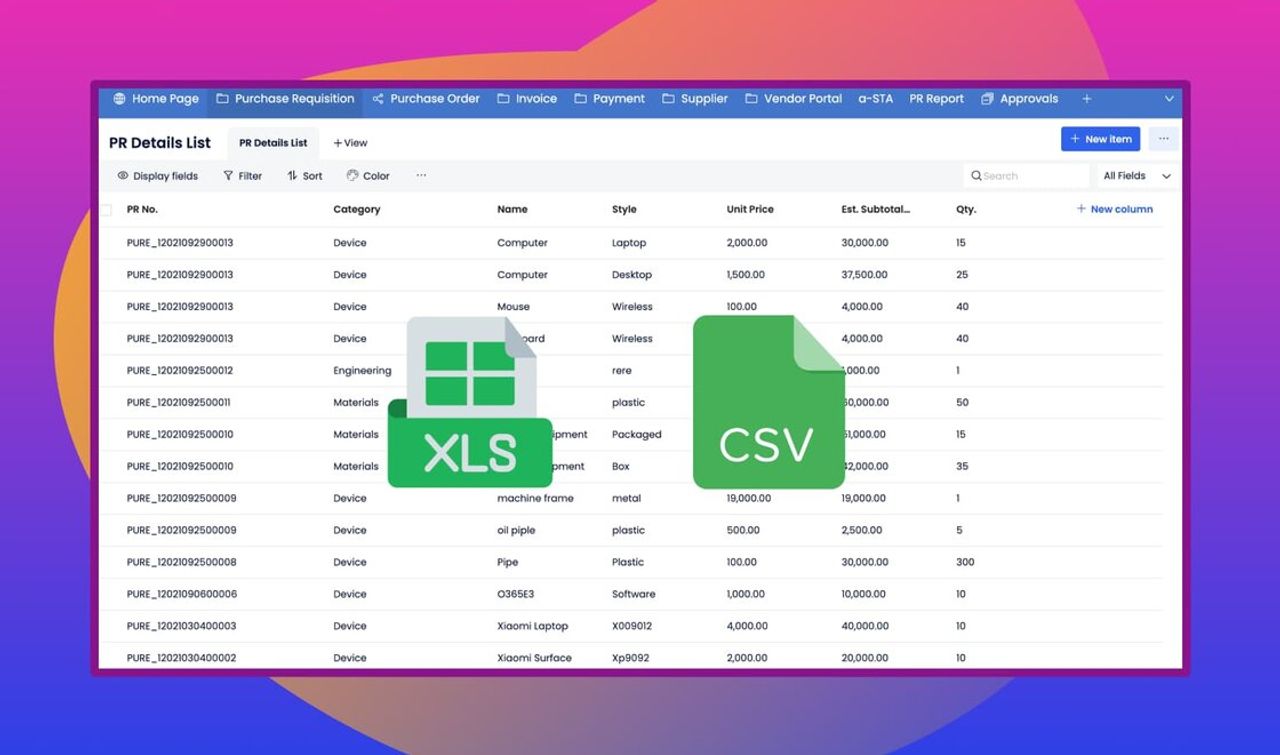1280x755 pixels.
Task: Click the Category column header
Action: [x=357, y=210]
